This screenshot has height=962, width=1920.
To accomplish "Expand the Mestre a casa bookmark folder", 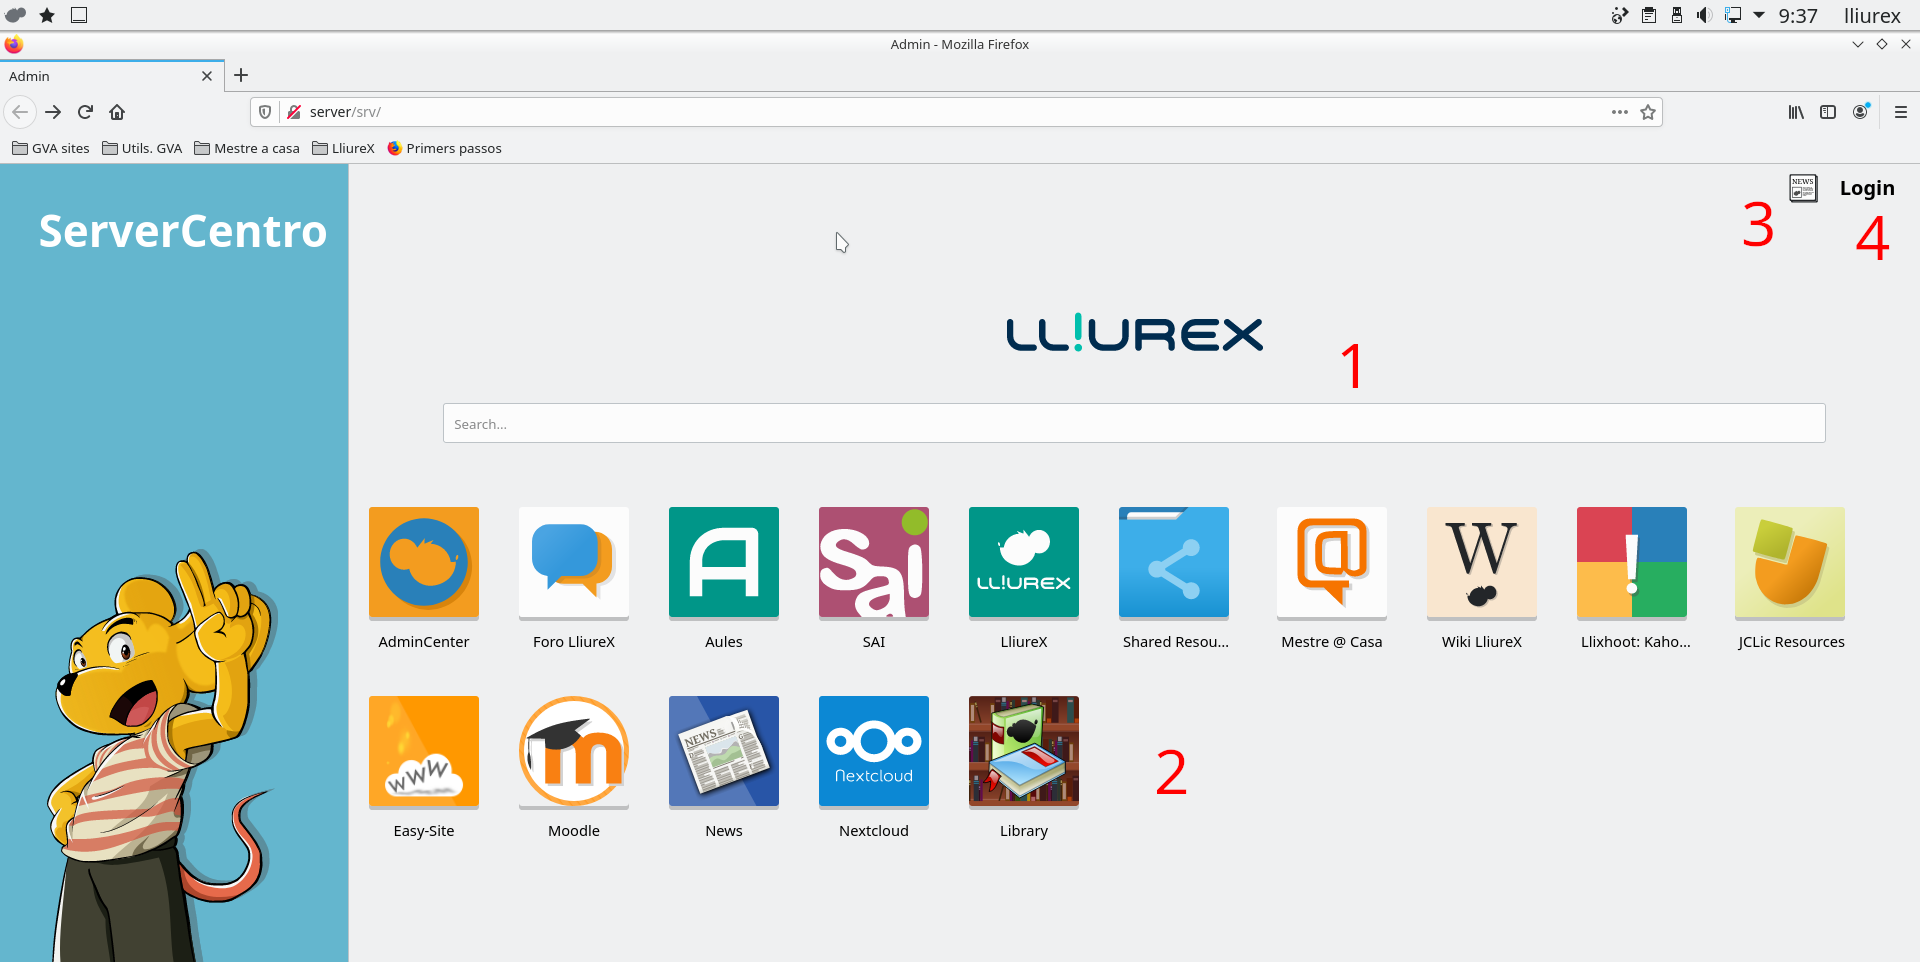I will coord(247,148).
